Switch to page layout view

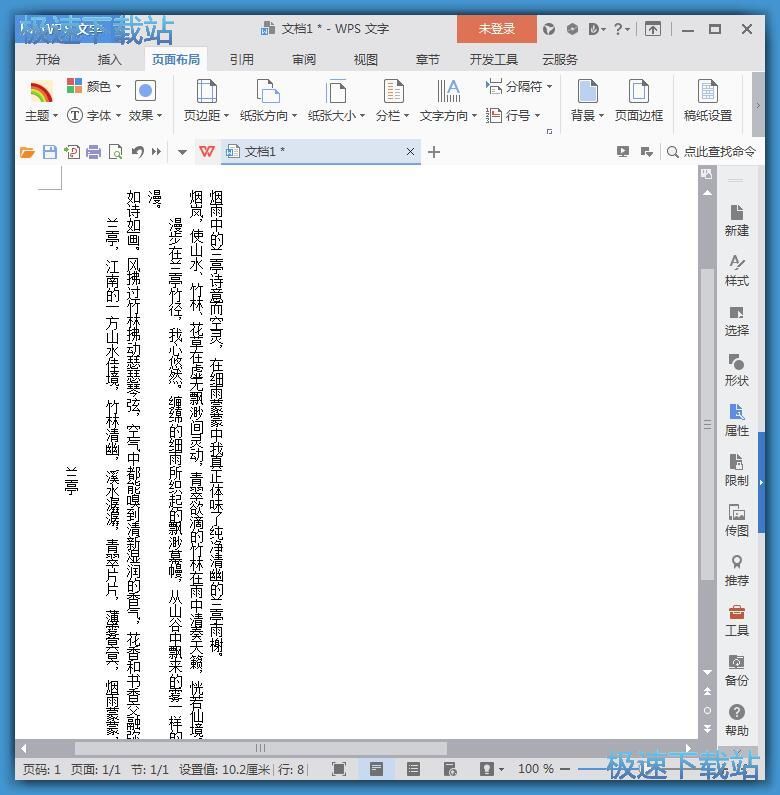(376, 769)
